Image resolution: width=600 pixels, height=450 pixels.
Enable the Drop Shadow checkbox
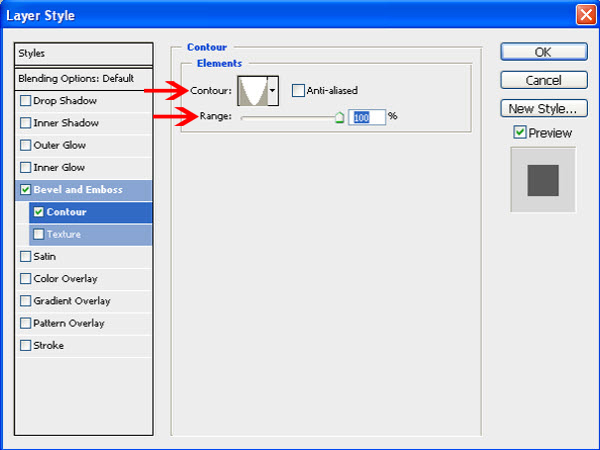click(25, 101)
